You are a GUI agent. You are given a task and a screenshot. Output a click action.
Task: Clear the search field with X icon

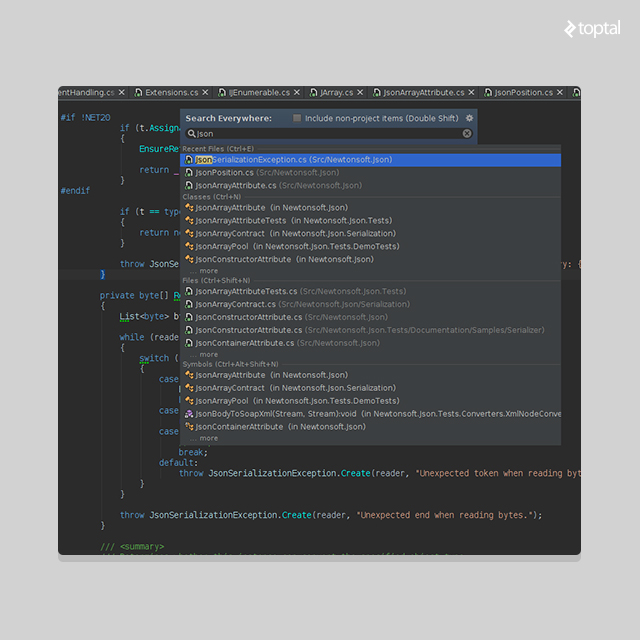[x=467, y=133]
